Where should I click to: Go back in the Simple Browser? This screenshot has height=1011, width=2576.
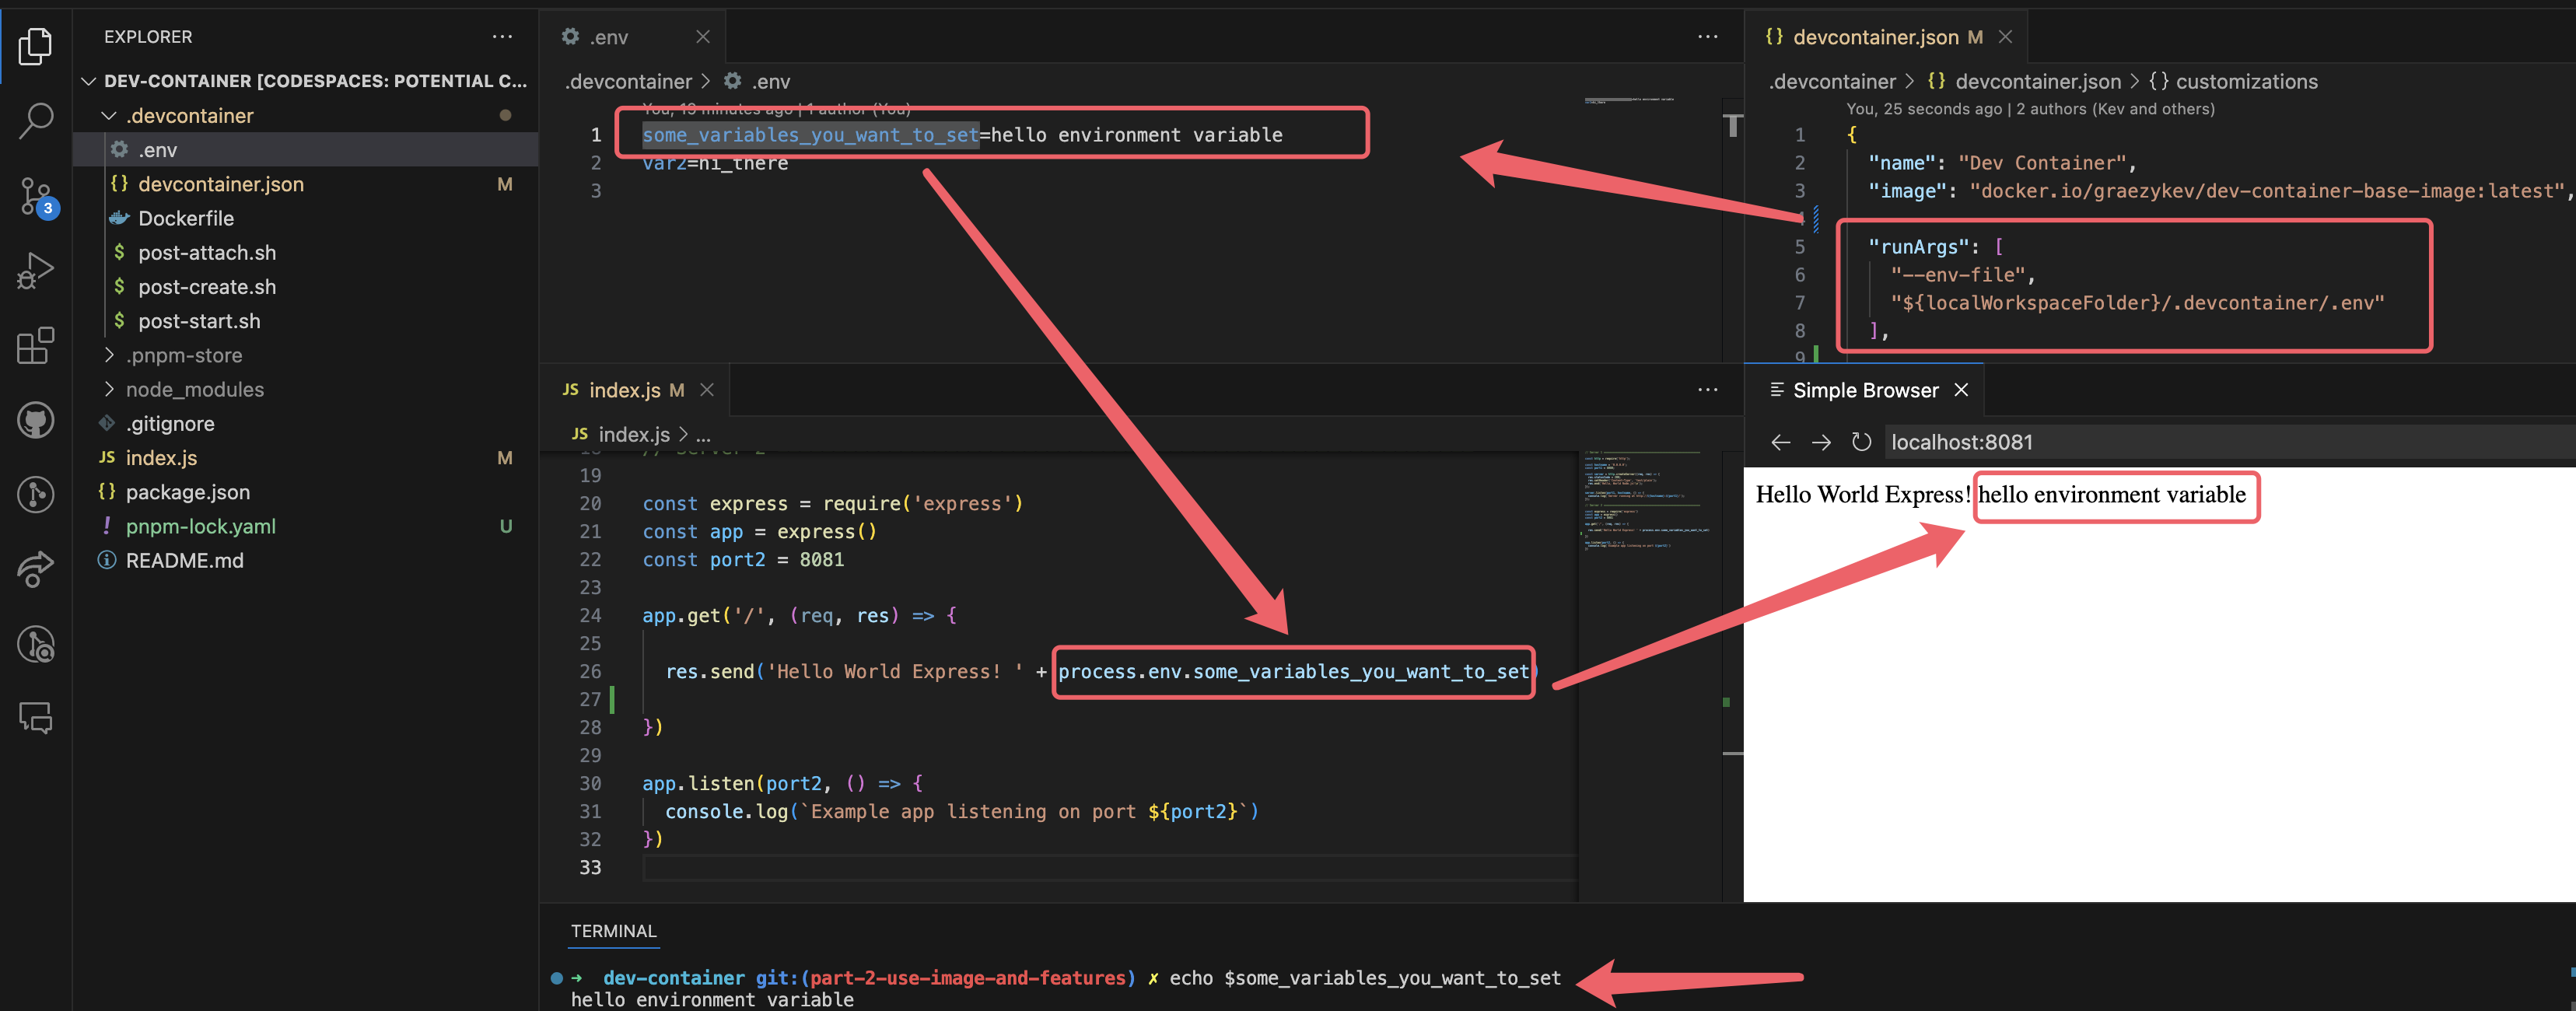[x=1781, y=441]
